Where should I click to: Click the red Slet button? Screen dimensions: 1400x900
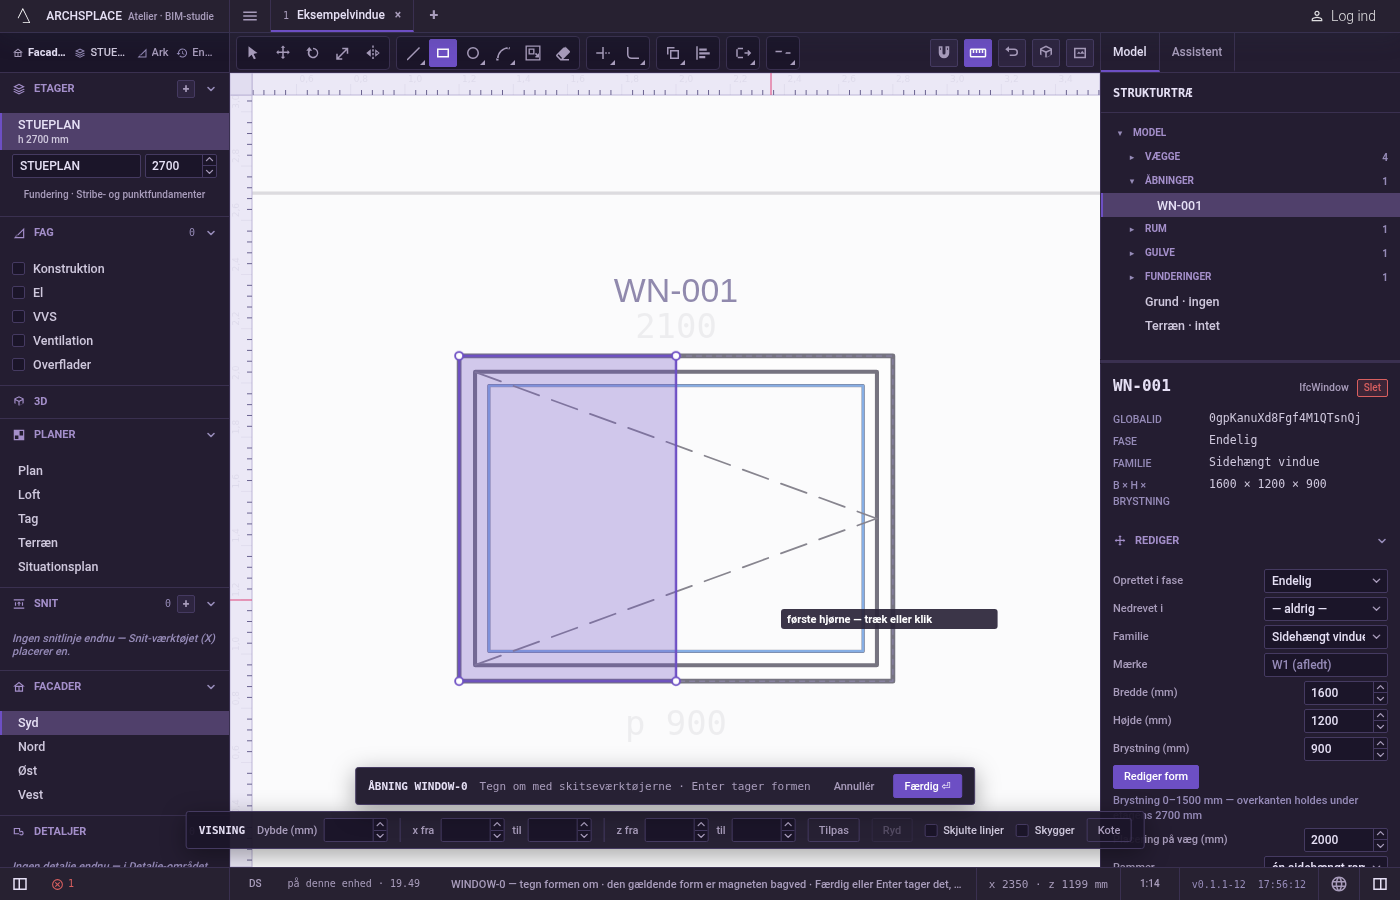pyautogui.click(x=1372, y=388)
